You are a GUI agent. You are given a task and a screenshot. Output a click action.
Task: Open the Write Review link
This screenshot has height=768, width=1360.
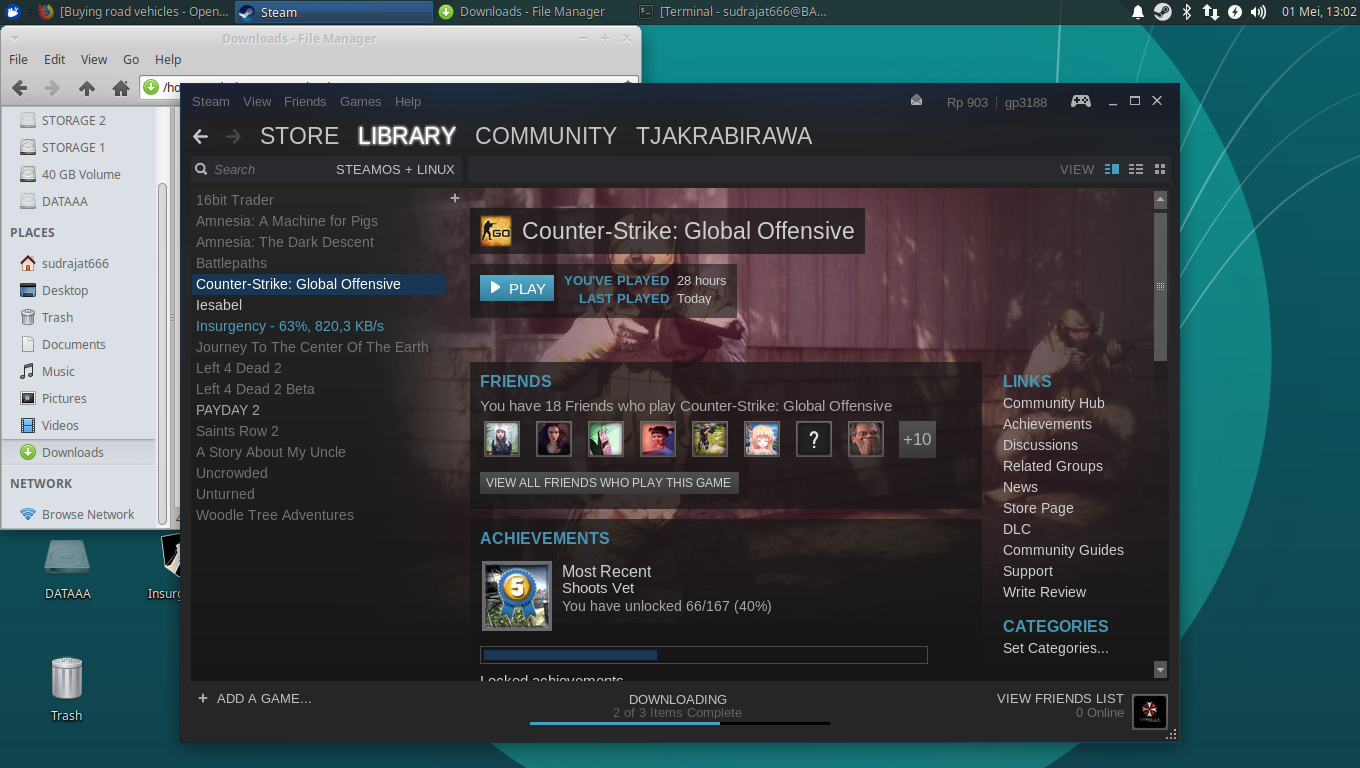point(1044,592)
